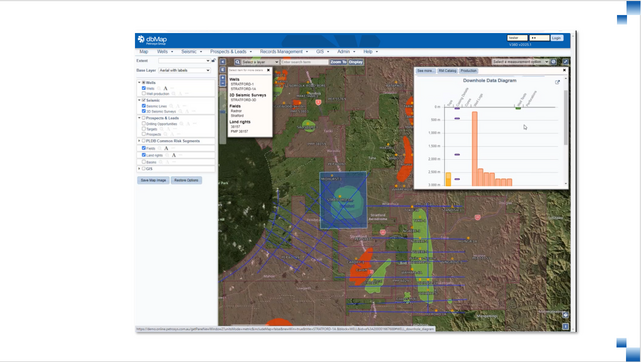
Task: Click the magnifier icon next to Wells layer
Action: tap(159, 88)
